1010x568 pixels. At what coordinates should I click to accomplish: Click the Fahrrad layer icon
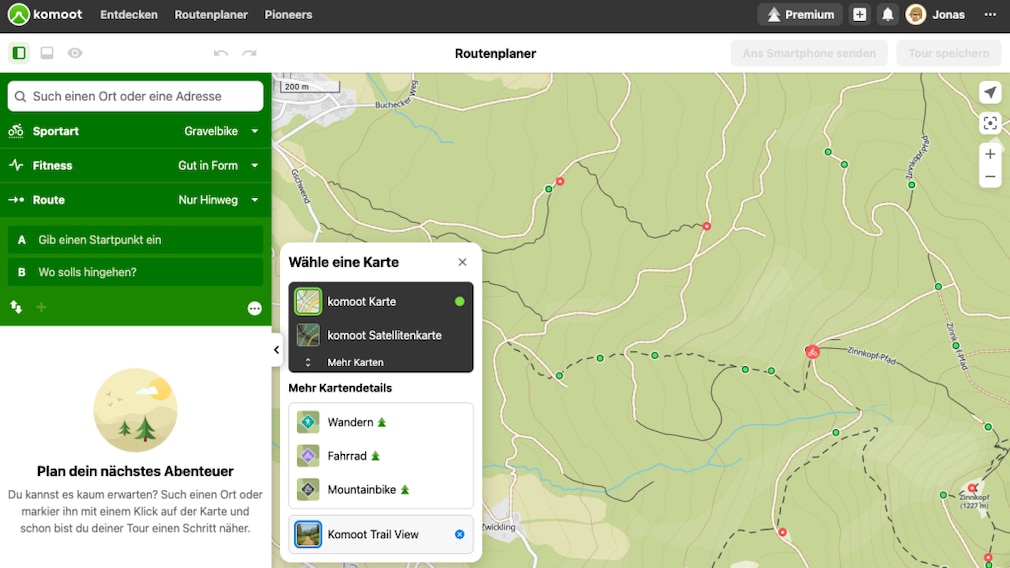pos(308,456)
